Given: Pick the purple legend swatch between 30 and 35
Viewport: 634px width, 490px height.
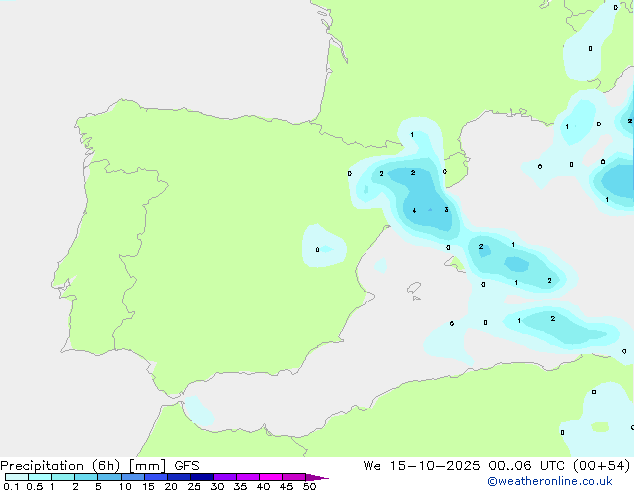Looking at the screenshot, I should coord(225,477).
